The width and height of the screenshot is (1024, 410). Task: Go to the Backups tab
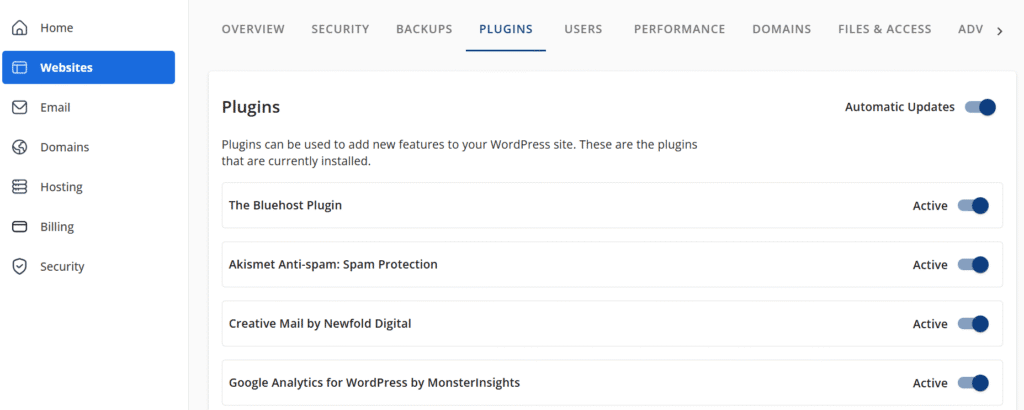point(424,29)
